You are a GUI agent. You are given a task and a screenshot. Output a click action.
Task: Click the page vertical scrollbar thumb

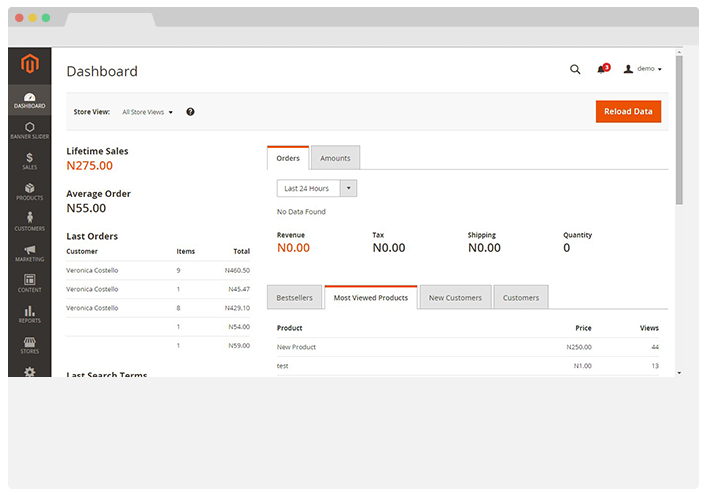pyautogui.click(x=679, y=129)
